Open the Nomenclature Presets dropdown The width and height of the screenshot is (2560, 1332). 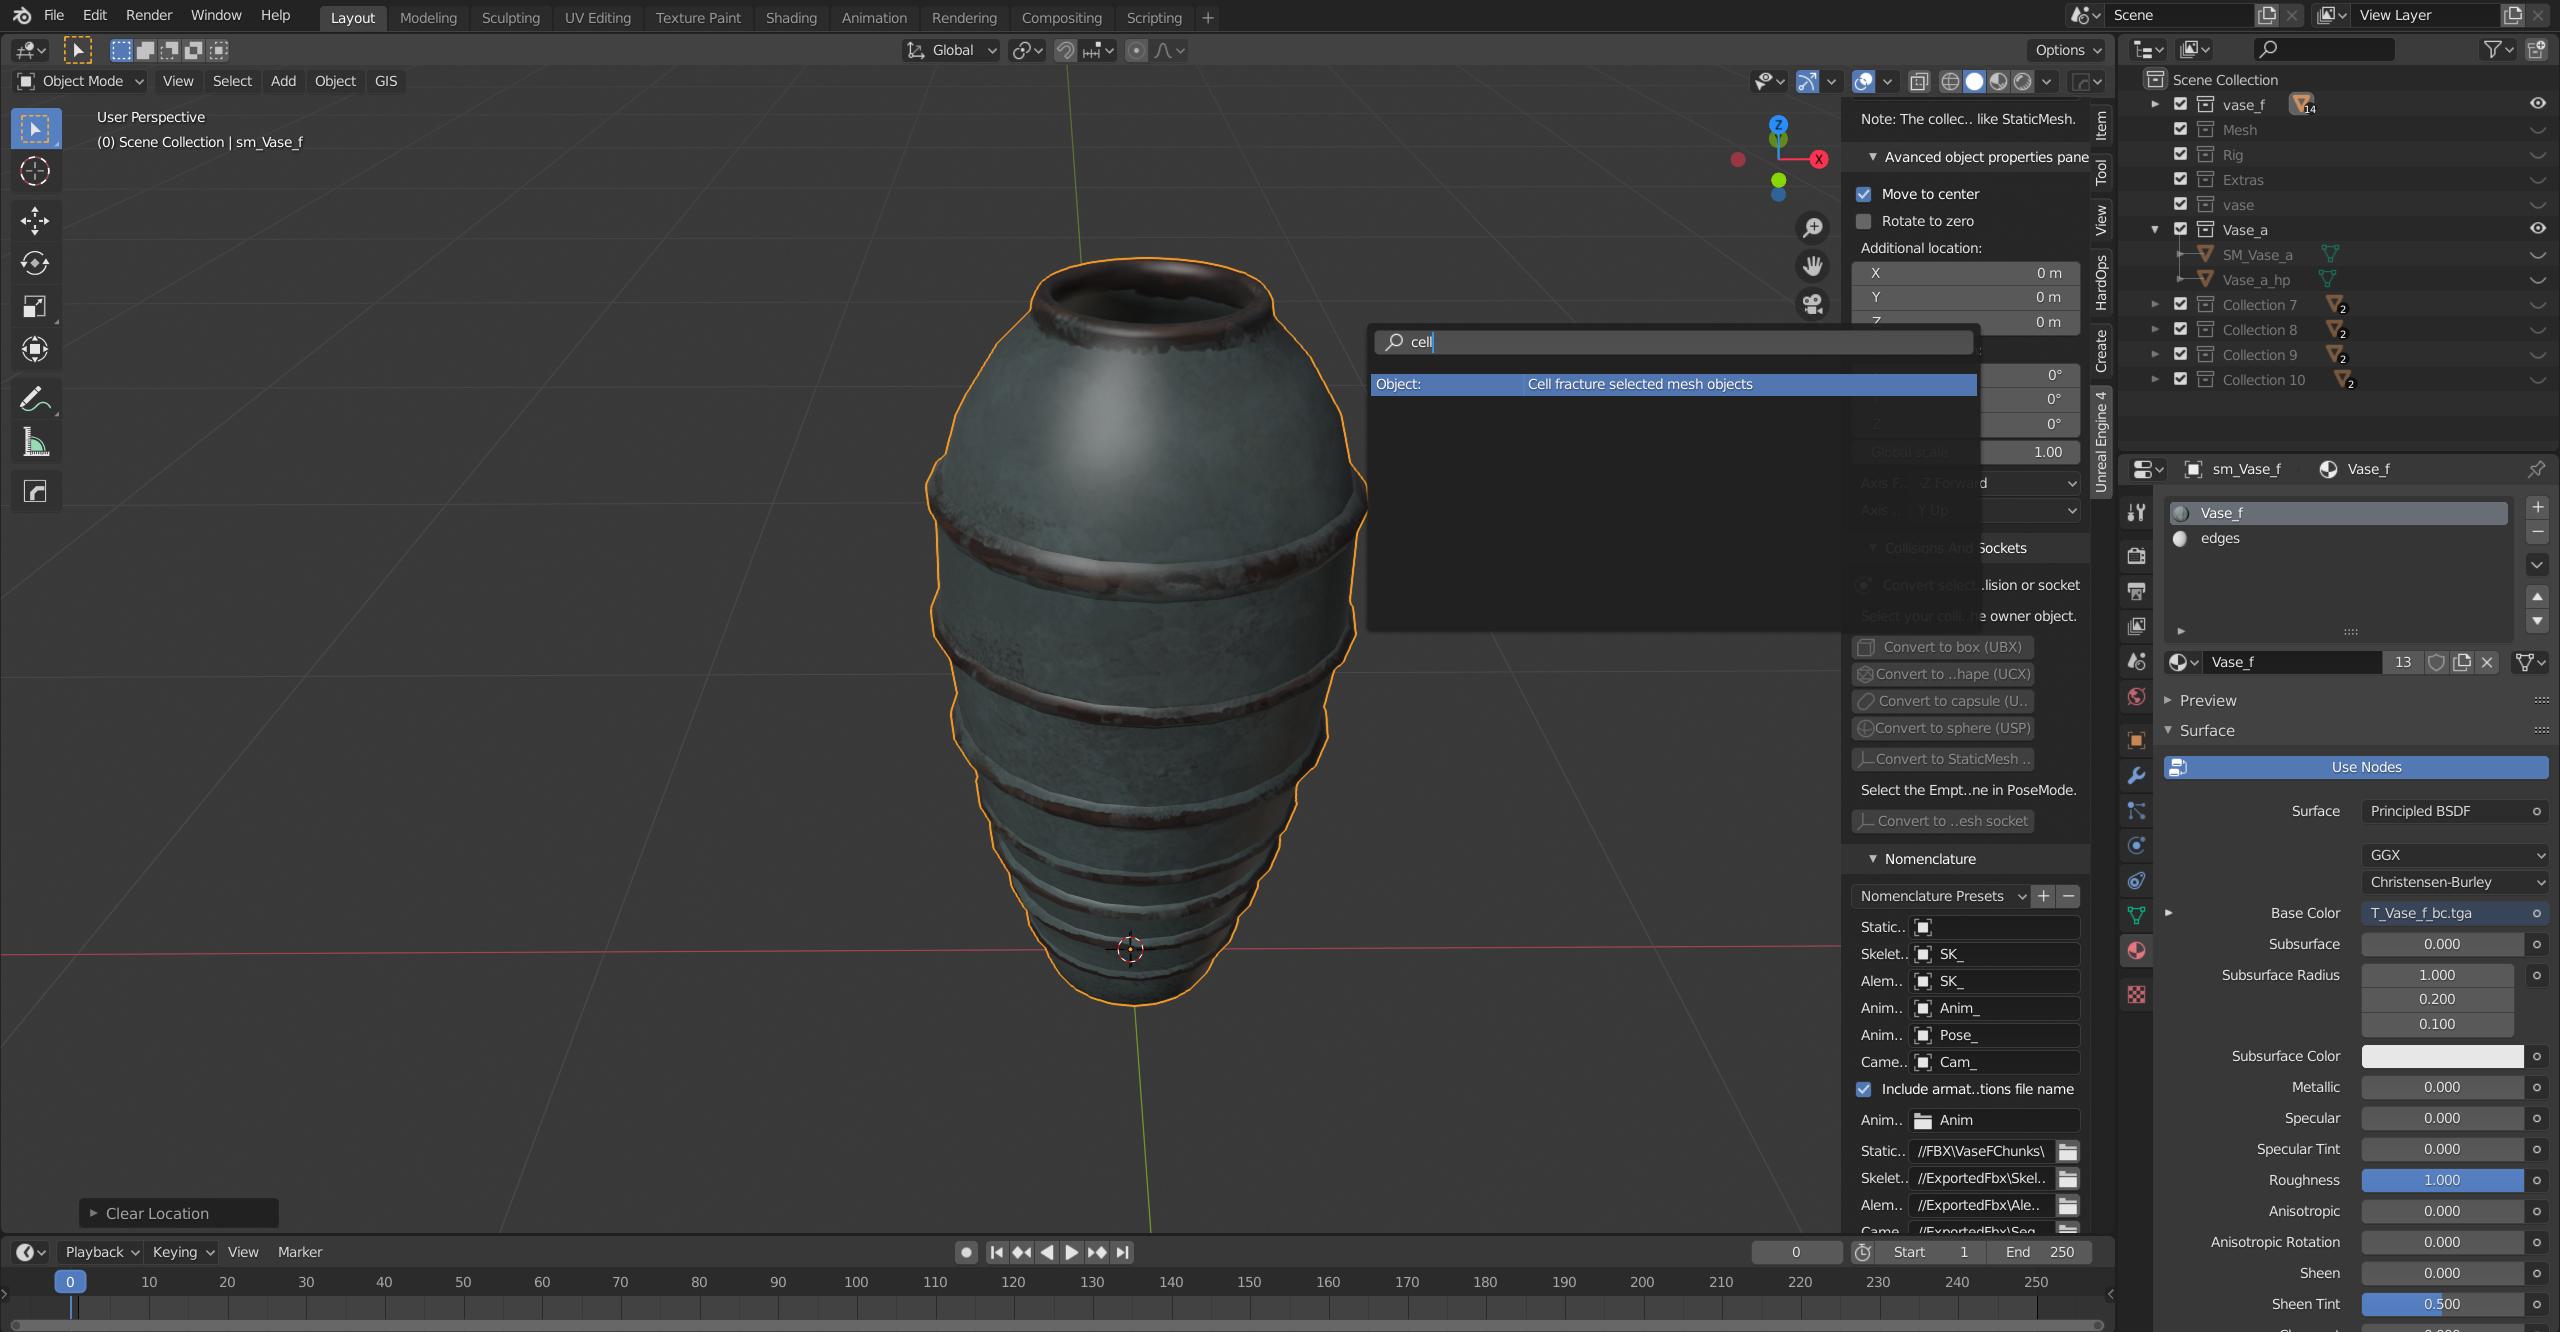click(x=1940, y=896)
